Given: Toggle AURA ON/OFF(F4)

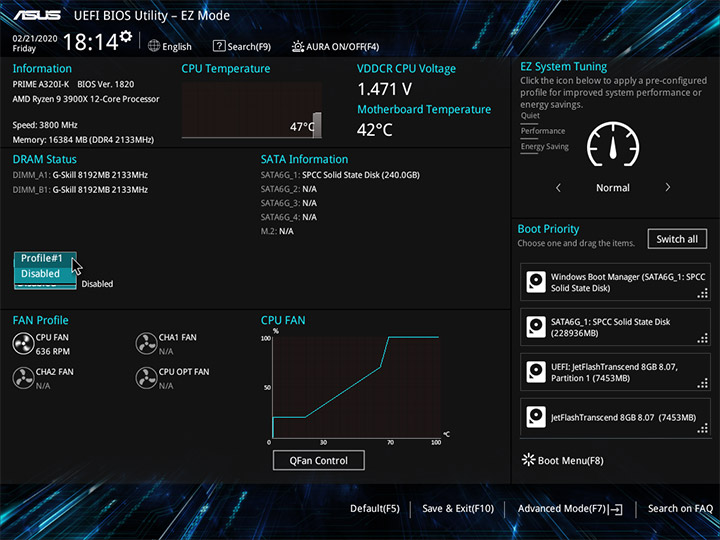Looking at the screenshot, I should coord(335,46).
